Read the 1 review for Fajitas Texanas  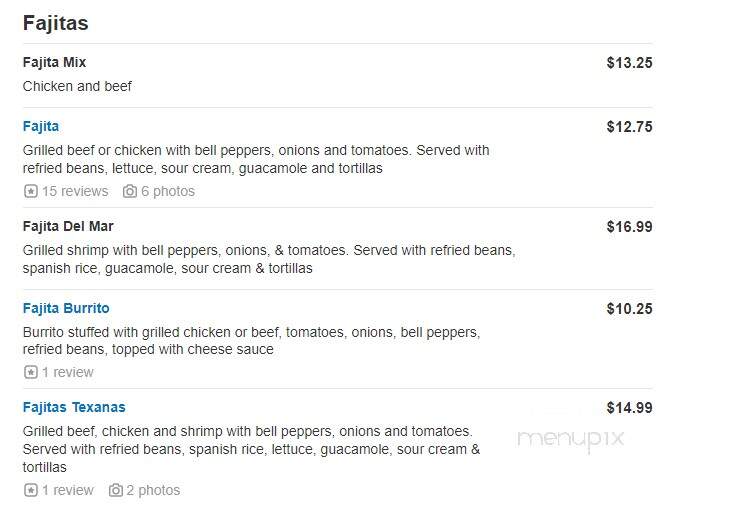(x=67, y=490)
